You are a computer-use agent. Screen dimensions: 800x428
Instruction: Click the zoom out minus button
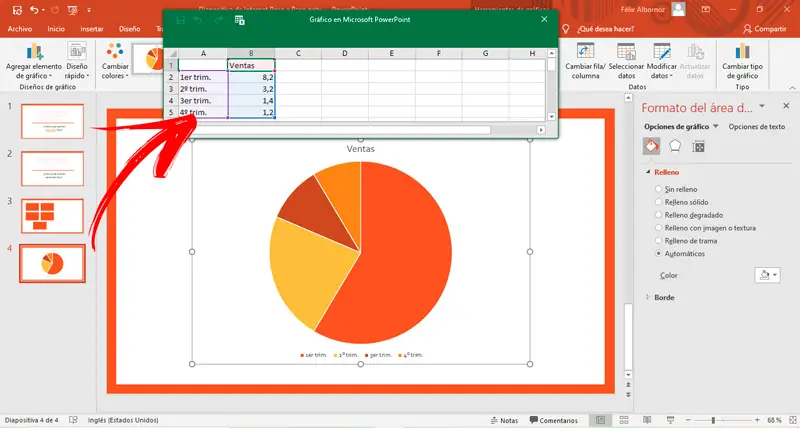(689, 420)
